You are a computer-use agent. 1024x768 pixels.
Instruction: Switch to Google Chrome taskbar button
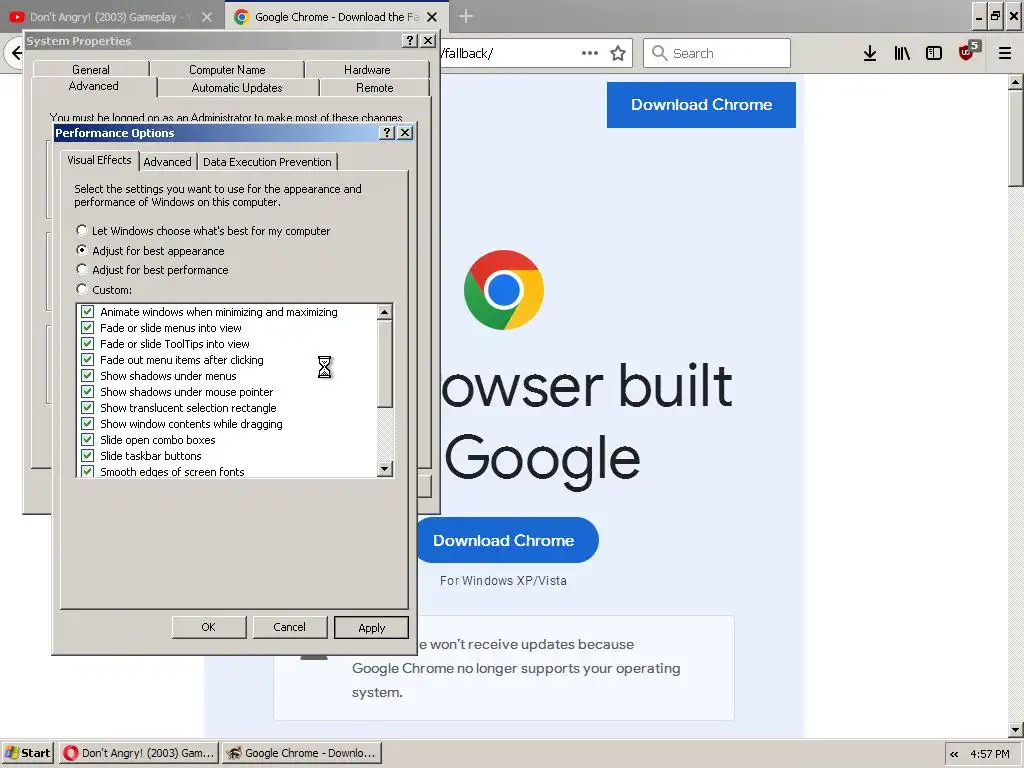pyautogui.click(x=301, y=753)
